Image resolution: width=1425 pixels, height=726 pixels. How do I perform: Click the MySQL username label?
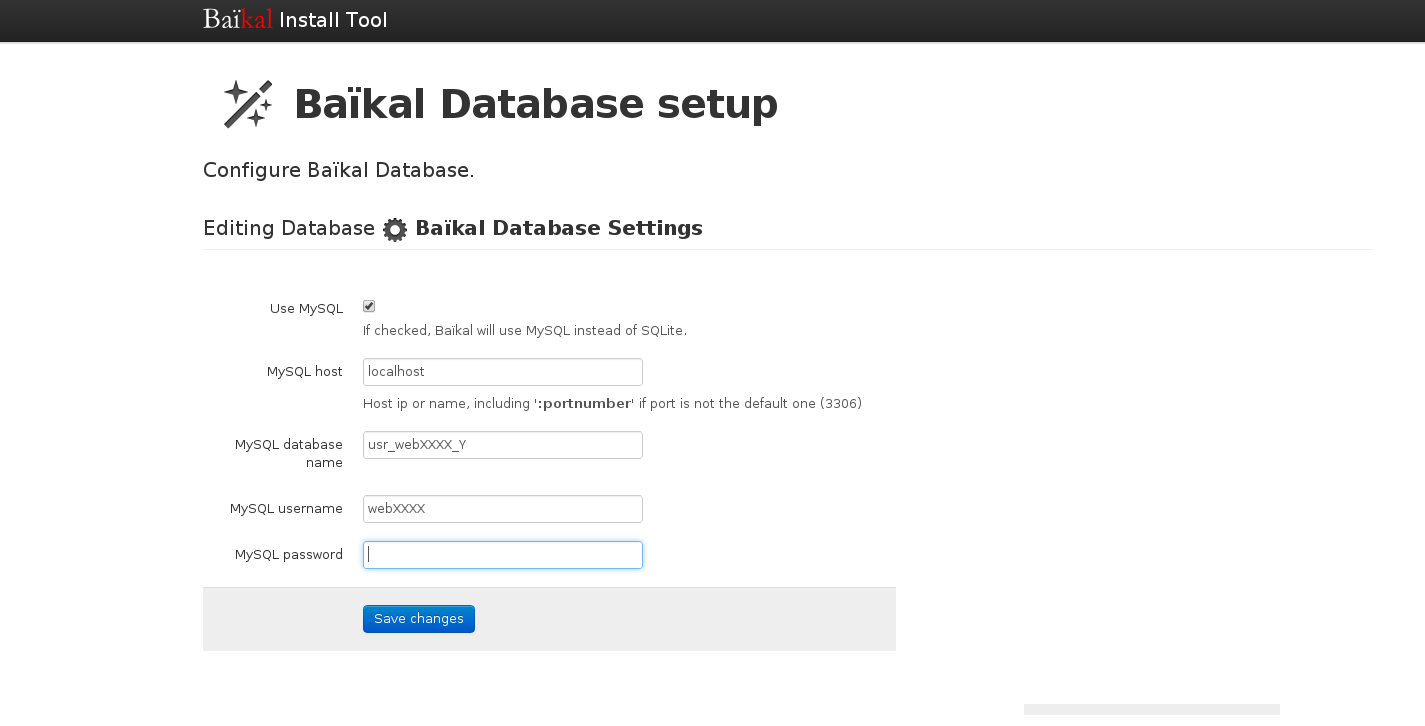[286, 509]
